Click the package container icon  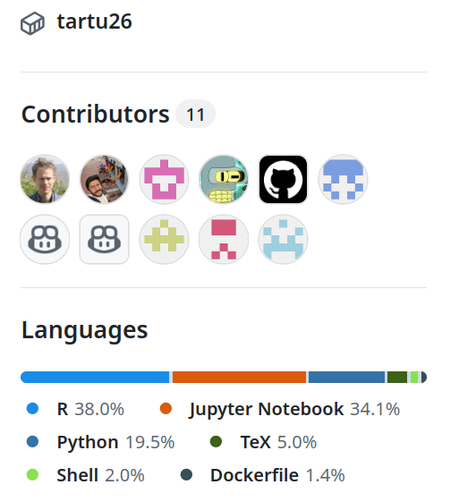coord(32,23)
